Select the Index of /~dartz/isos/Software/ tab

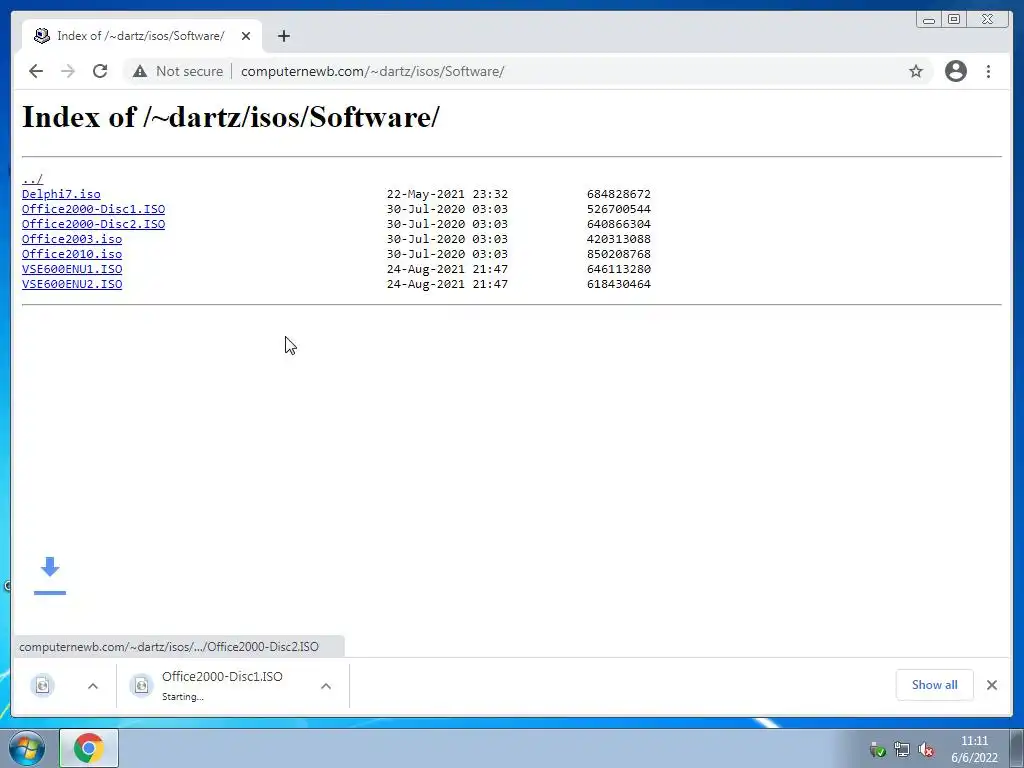pyautogui.click(x=142, y=36)
